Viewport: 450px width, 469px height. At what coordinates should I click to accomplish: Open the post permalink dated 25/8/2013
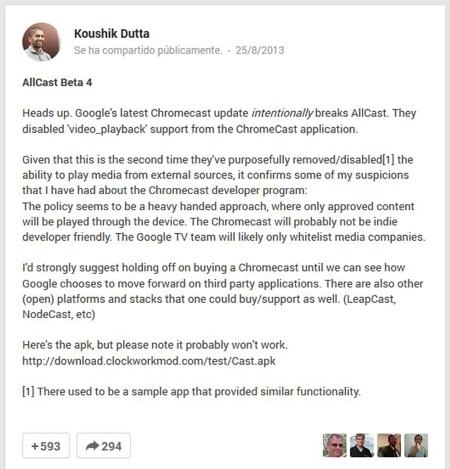coord(260,50)
